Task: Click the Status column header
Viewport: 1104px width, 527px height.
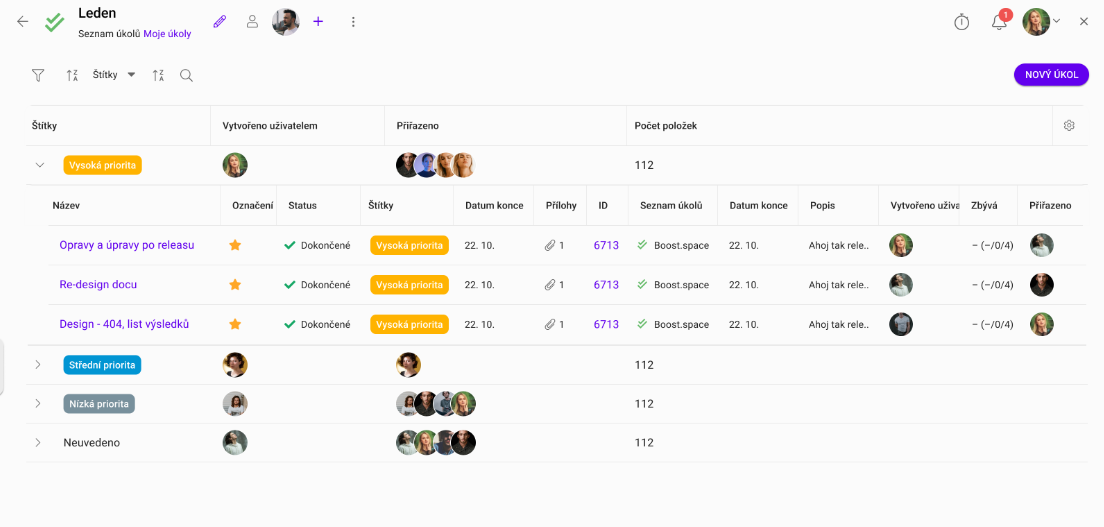Action: tap(302, 205)
